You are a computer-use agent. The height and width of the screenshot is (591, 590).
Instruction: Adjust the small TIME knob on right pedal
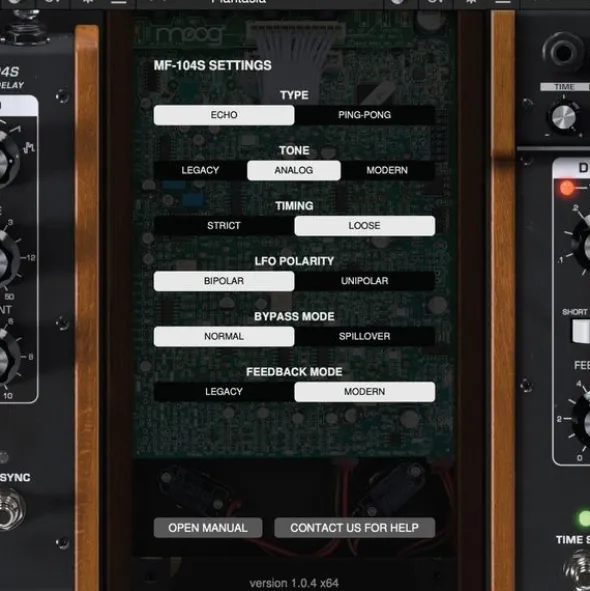(564, 117)
